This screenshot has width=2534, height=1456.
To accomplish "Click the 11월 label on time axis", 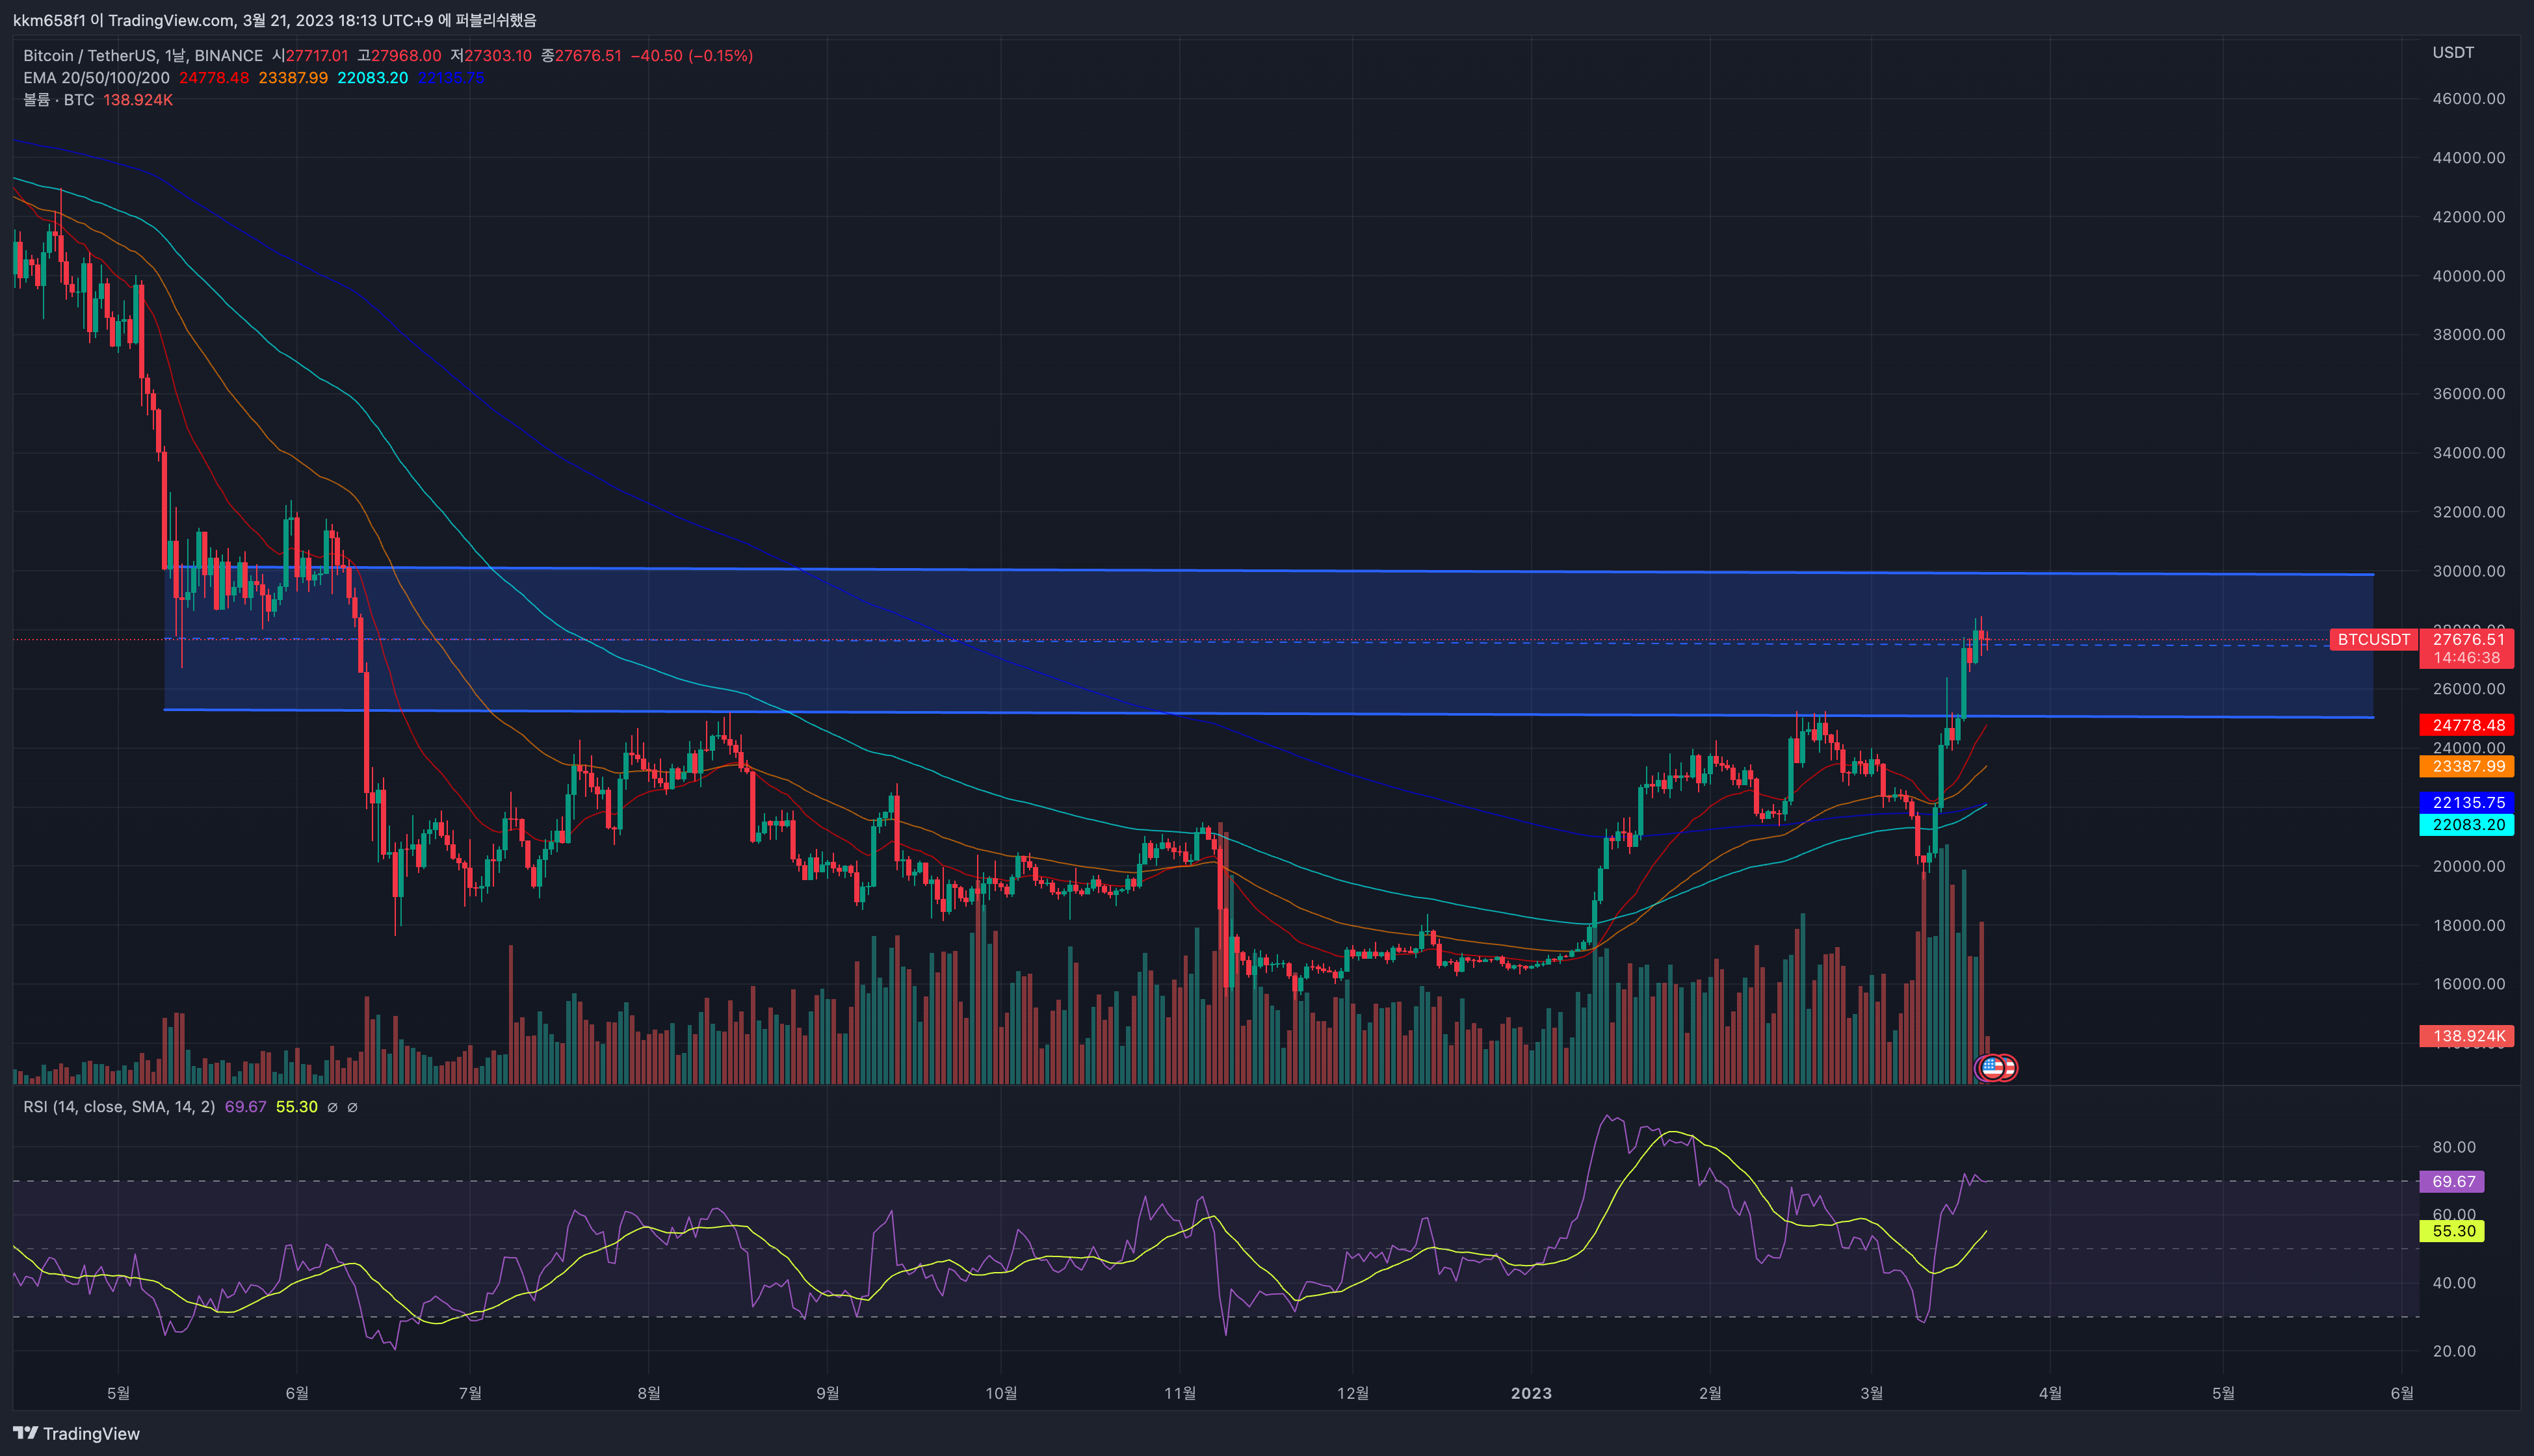I will (1180, 1393).
